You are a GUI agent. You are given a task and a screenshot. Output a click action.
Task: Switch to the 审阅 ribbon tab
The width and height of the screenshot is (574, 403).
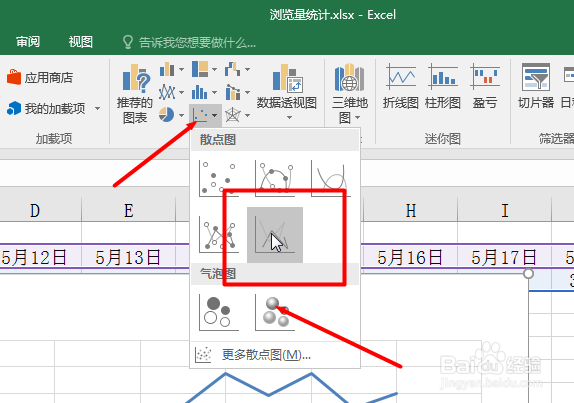click(x=28, y=42)
